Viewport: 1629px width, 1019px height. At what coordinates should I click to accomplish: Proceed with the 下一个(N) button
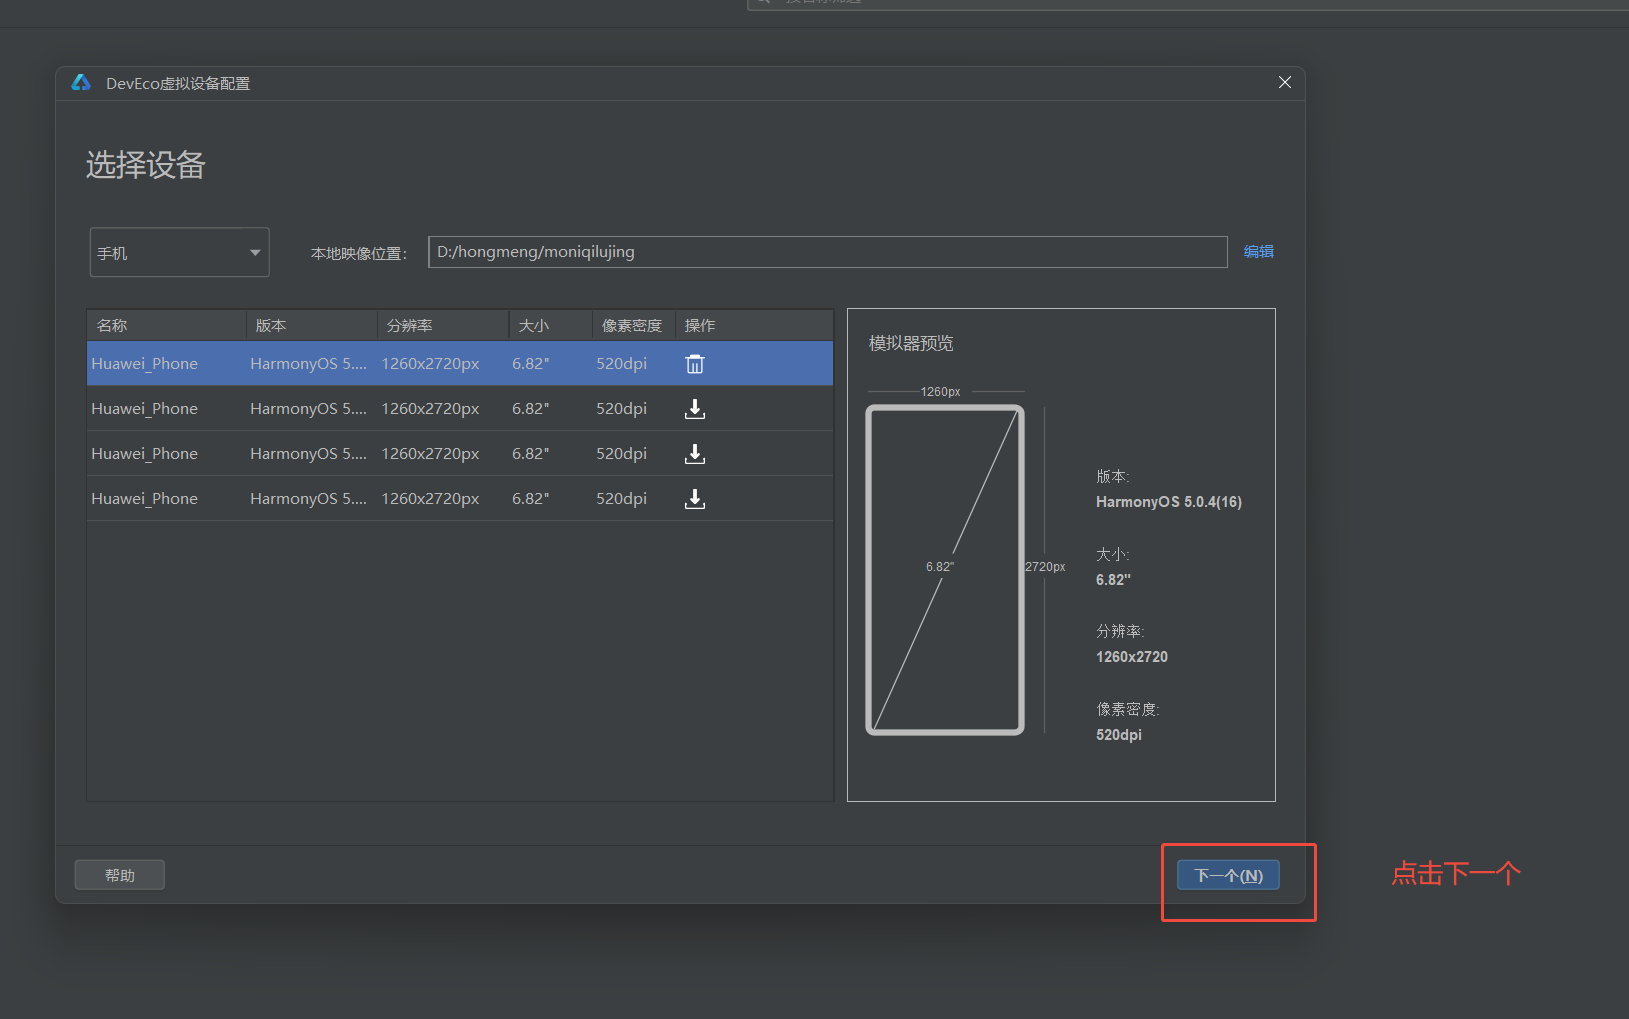1229,875
